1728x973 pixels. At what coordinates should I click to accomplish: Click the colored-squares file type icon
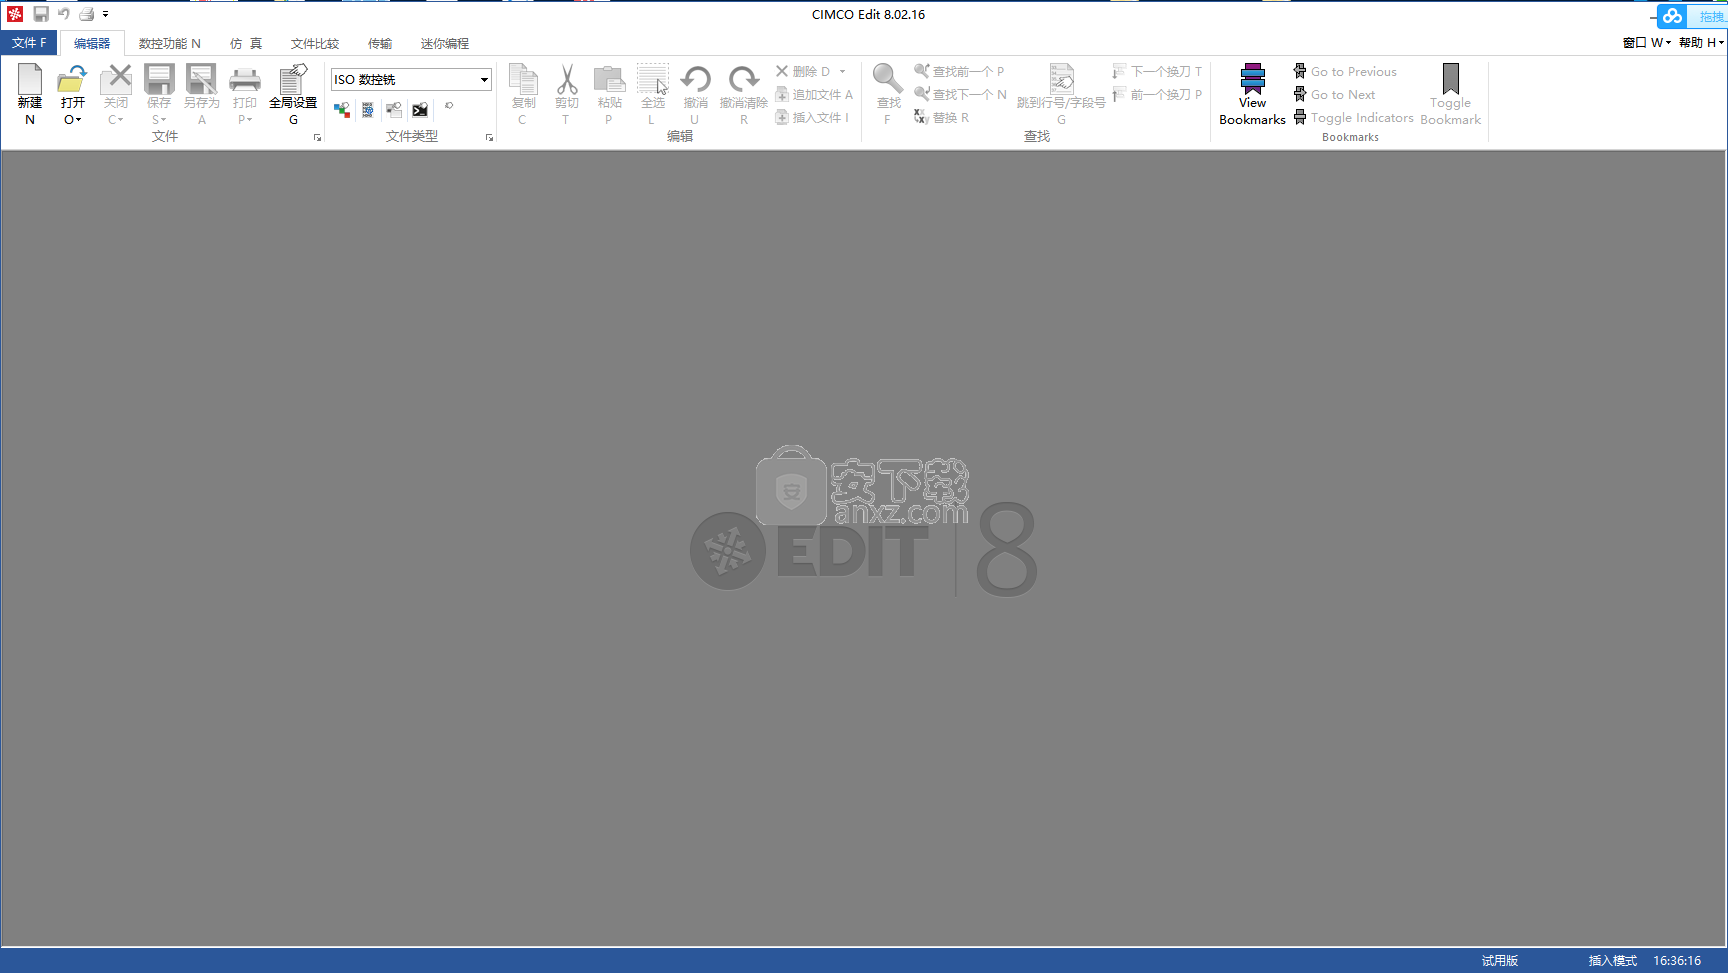342,110
